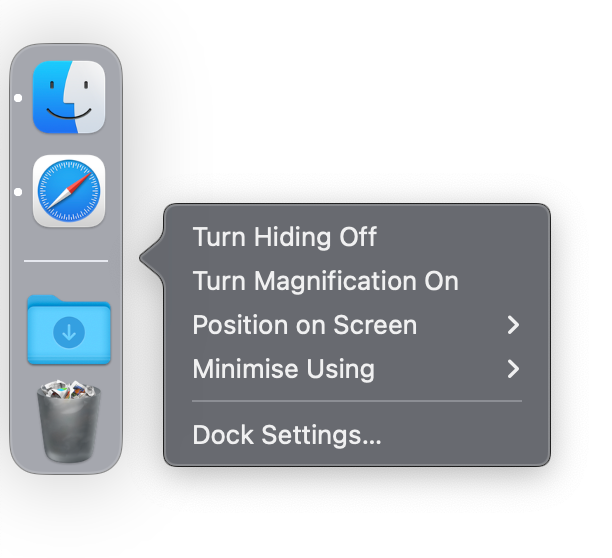Click the Dock divider line above Downloads
Image resolution: width=612 pixels, height=558 pixels.
point(66,261)
